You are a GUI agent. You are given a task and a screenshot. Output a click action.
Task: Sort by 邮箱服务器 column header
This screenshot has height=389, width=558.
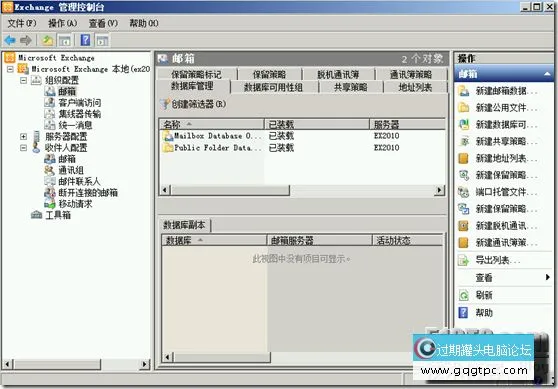tap(319, 241)
